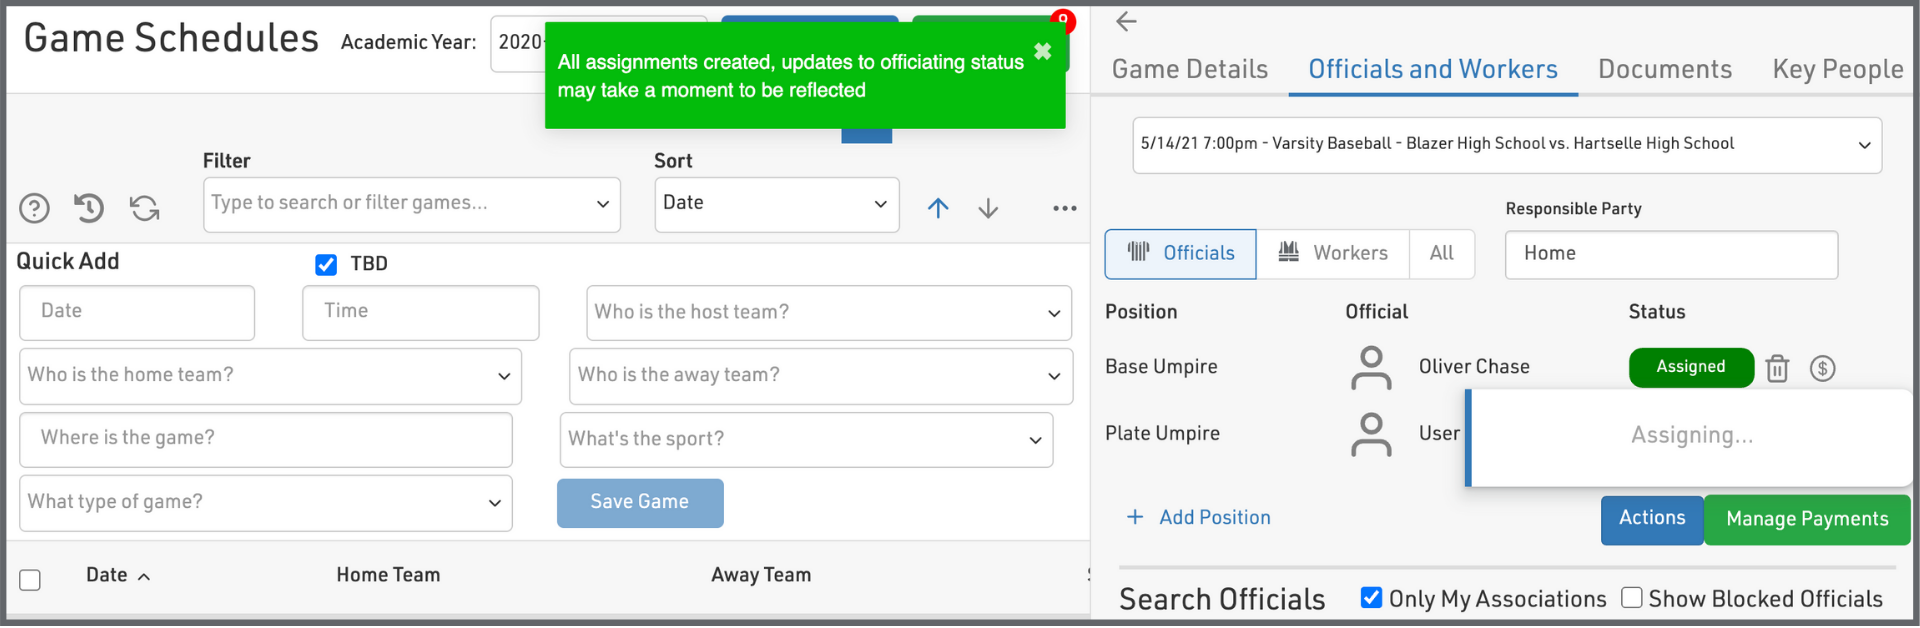The height and width of the screenshot is (628, 1920).
Task: Enable Show Blocked Officials checkbox
Action: 1632,598
